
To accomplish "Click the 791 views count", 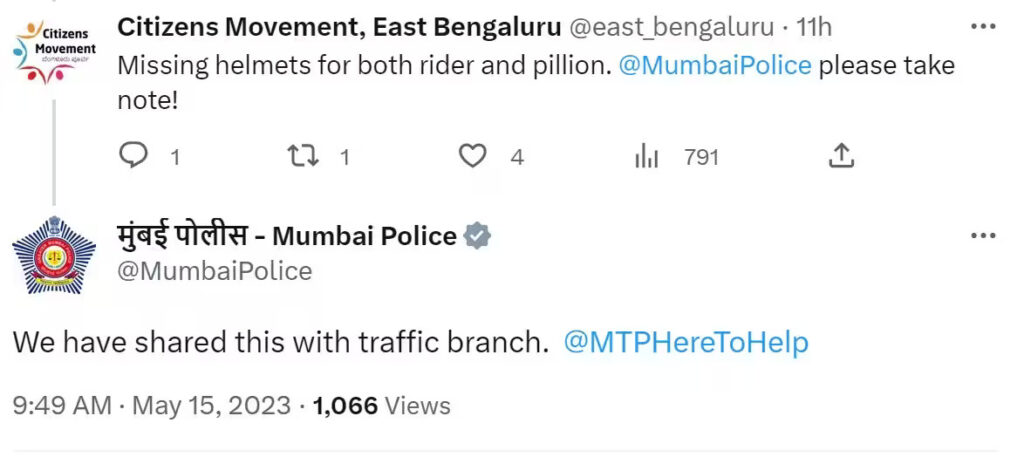I will [x=701, y=157].
